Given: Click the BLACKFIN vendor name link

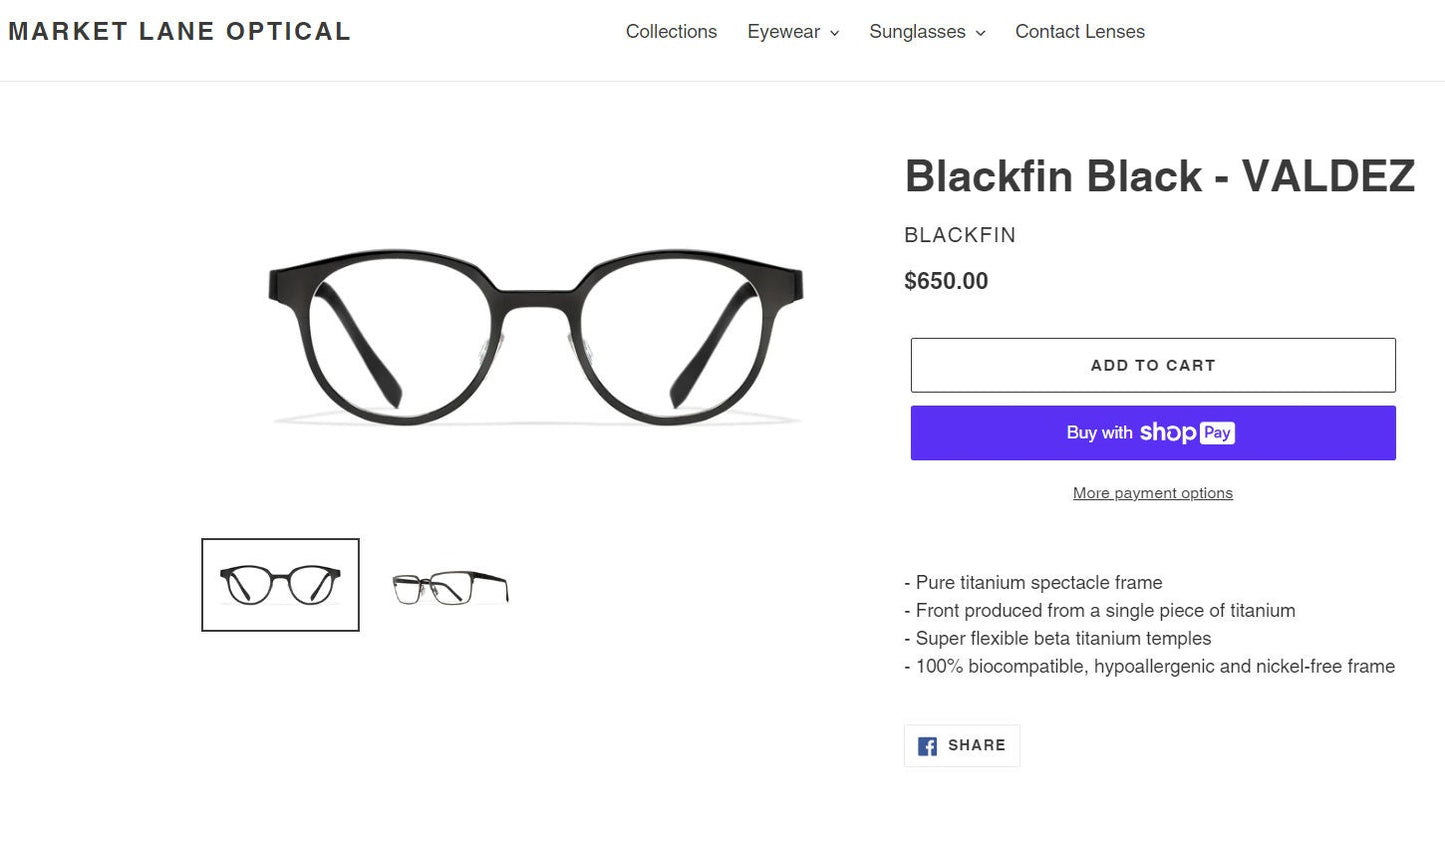Looking at the screenshot, I should 960,235.
